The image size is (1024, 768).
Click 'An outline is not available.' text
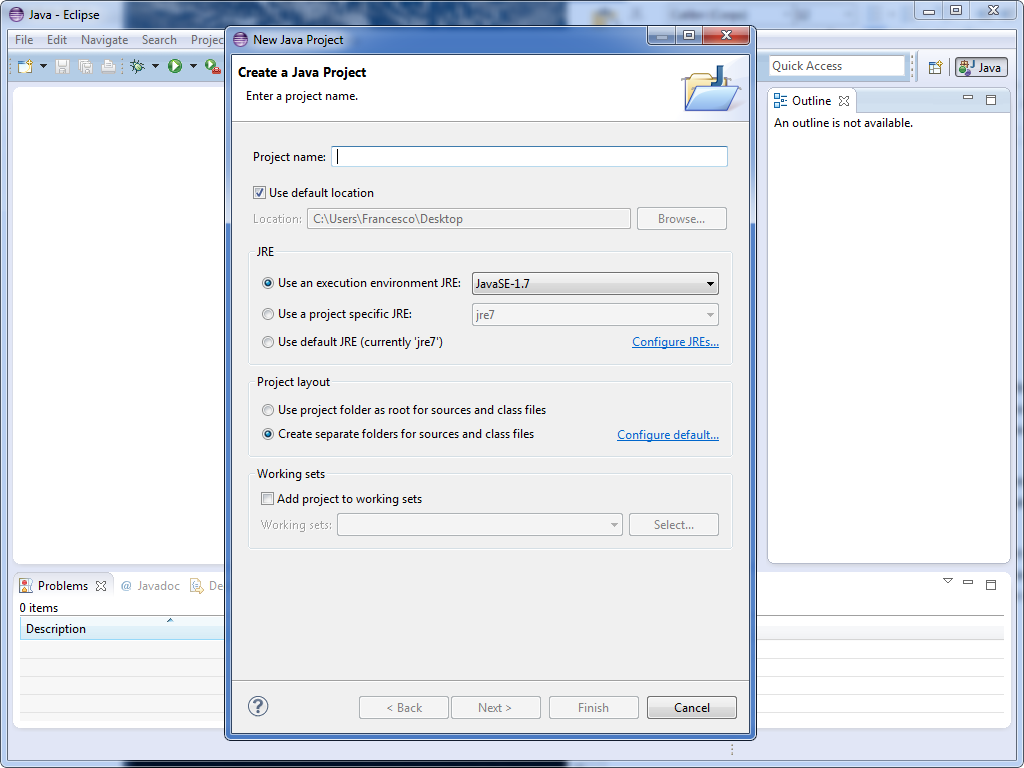[843, 123]
